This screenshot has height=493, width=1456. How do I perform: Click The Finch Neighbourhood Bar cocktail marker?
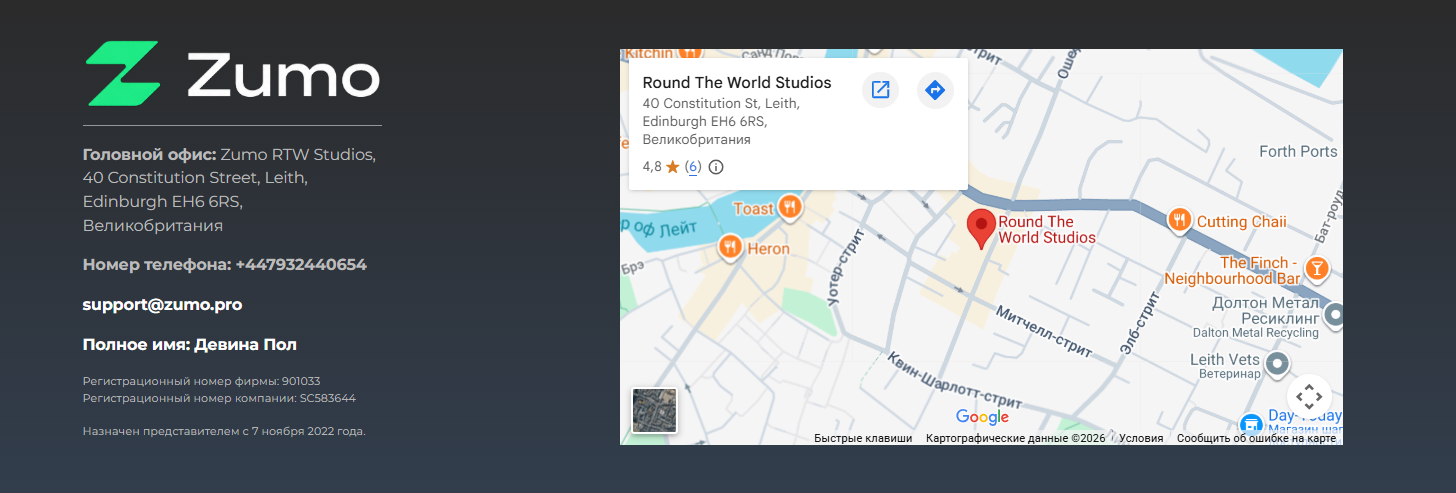(x=1318, y=268)
